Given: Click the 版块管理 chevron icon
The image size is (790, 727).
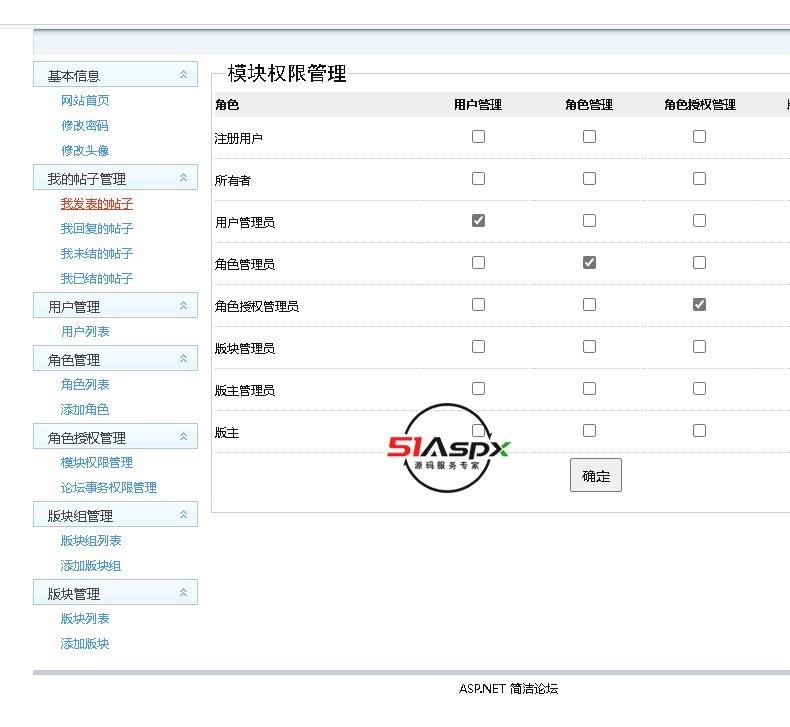Looking at the screenshot, I should 183,593.
